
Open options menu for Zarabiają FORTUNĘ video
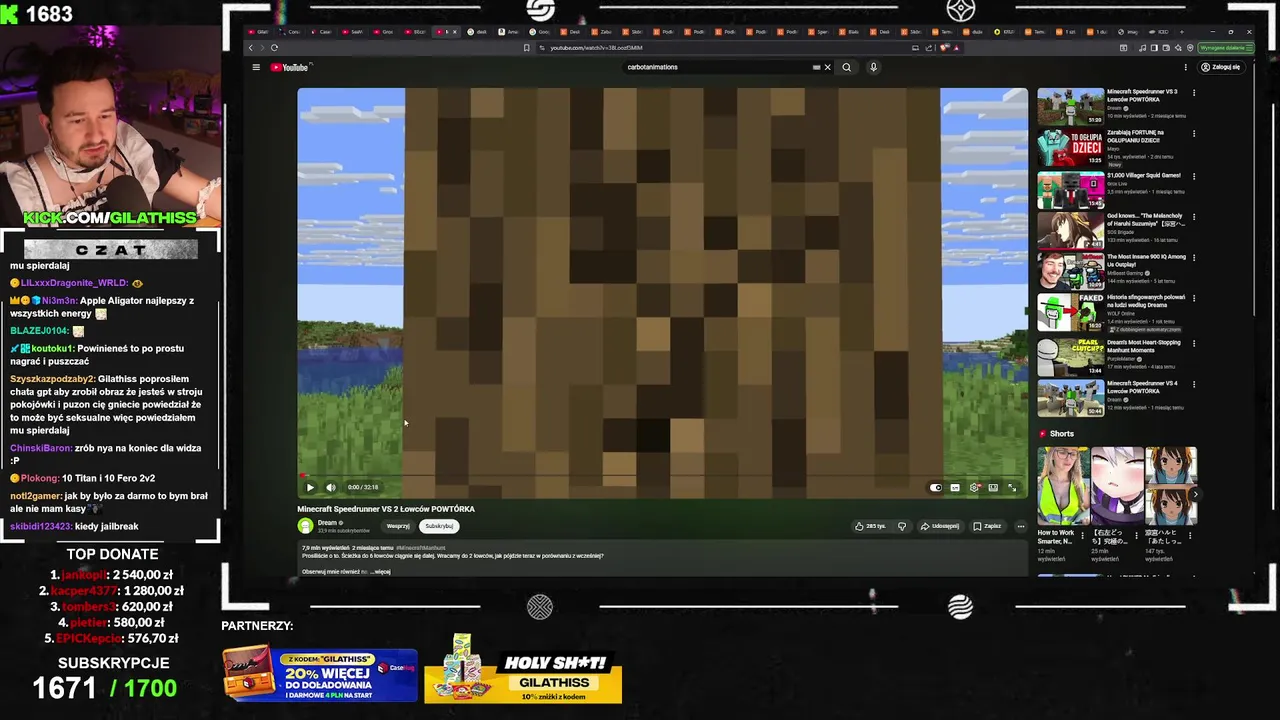(x=1193, y=134)
